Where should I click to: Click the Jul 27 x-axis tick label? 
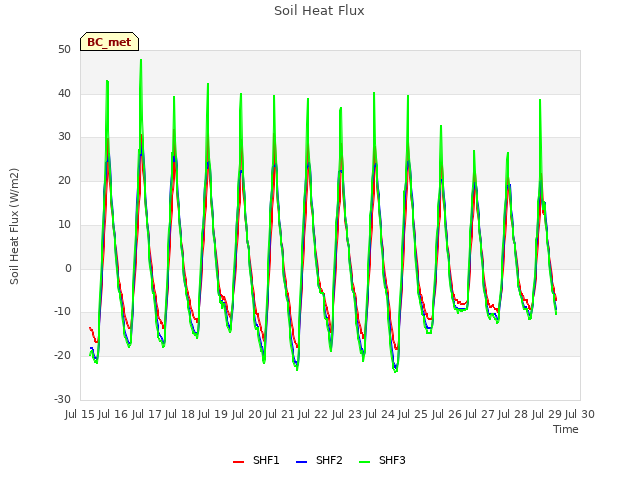[x=480, y=414]
